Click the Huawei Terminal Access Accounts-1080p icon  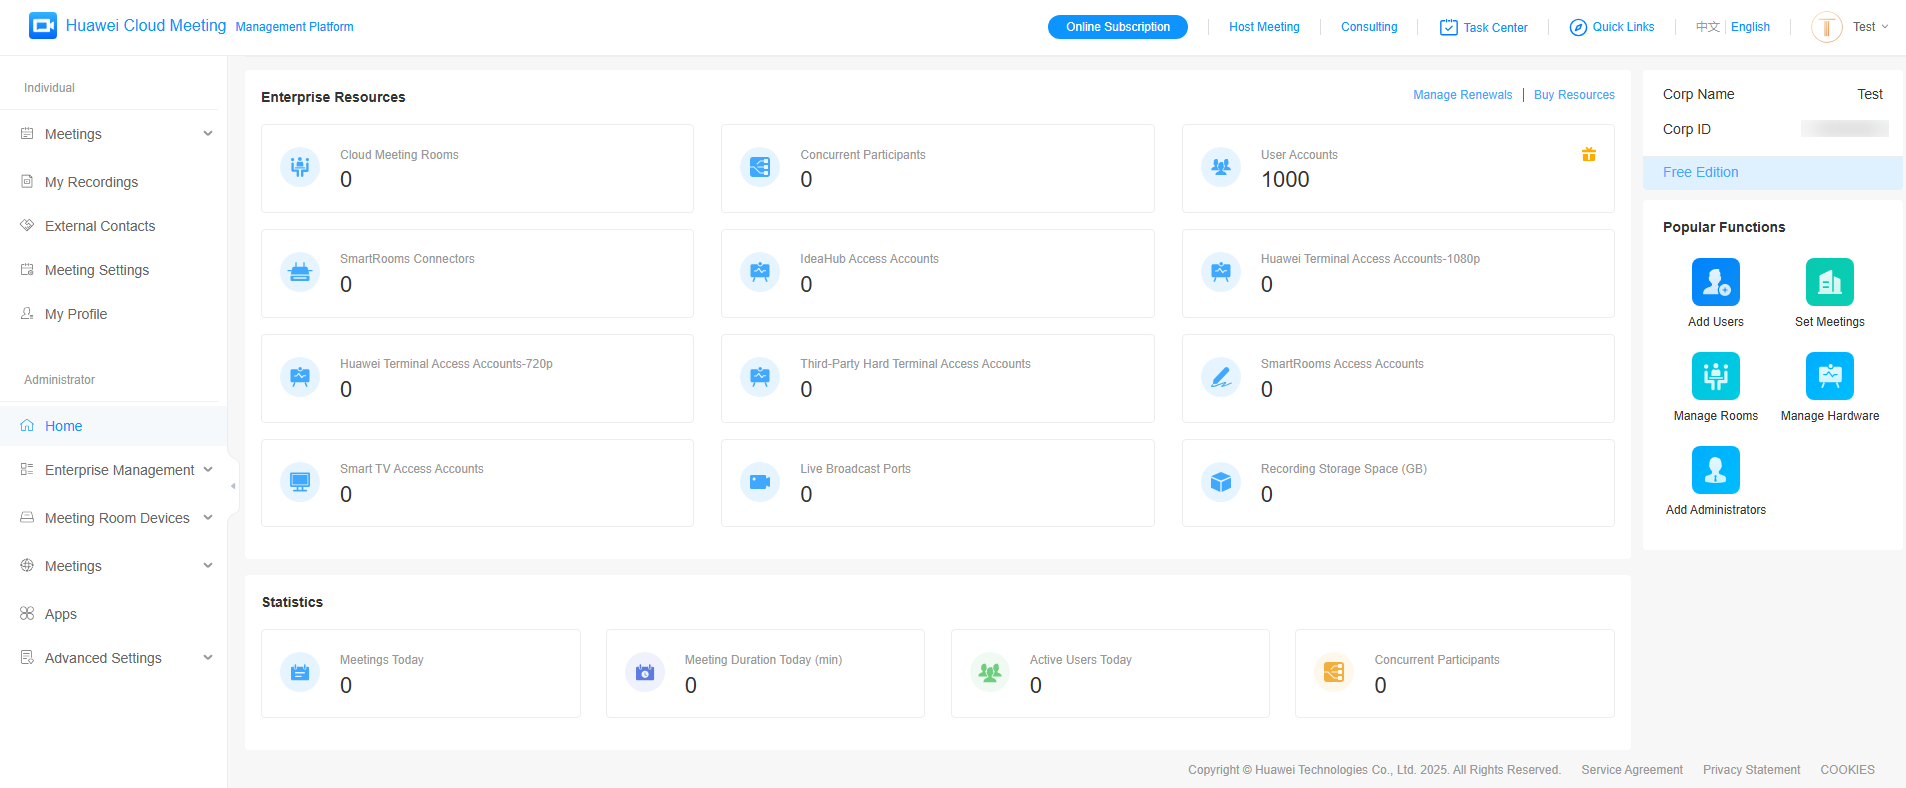[1221, 272]
